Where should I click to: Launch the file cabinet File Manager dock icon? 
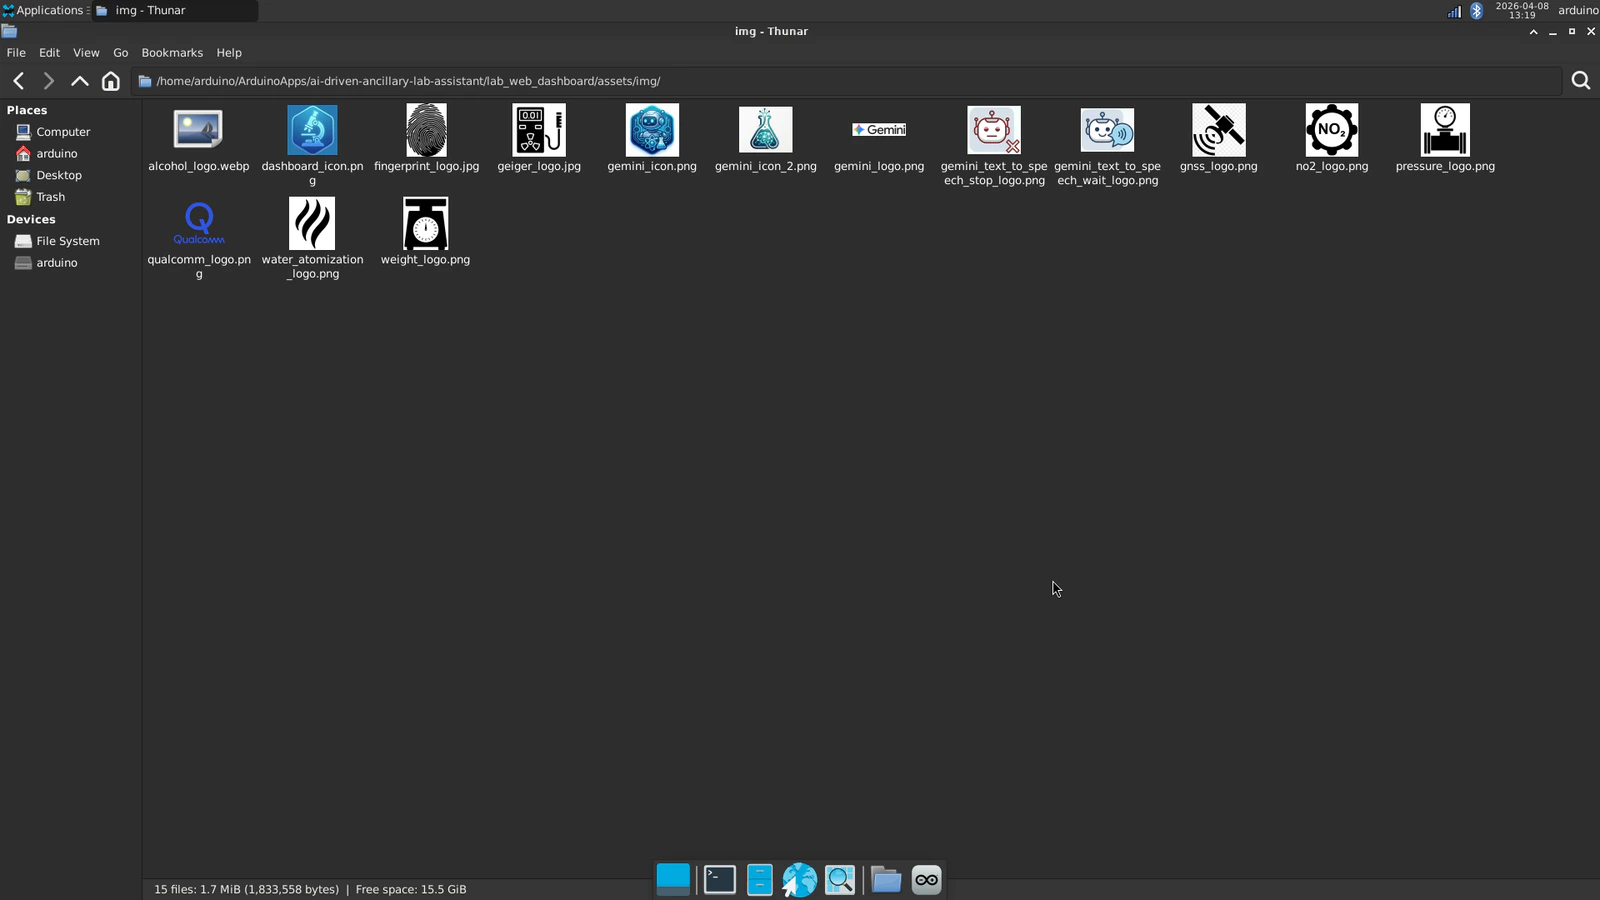(760, 879)
